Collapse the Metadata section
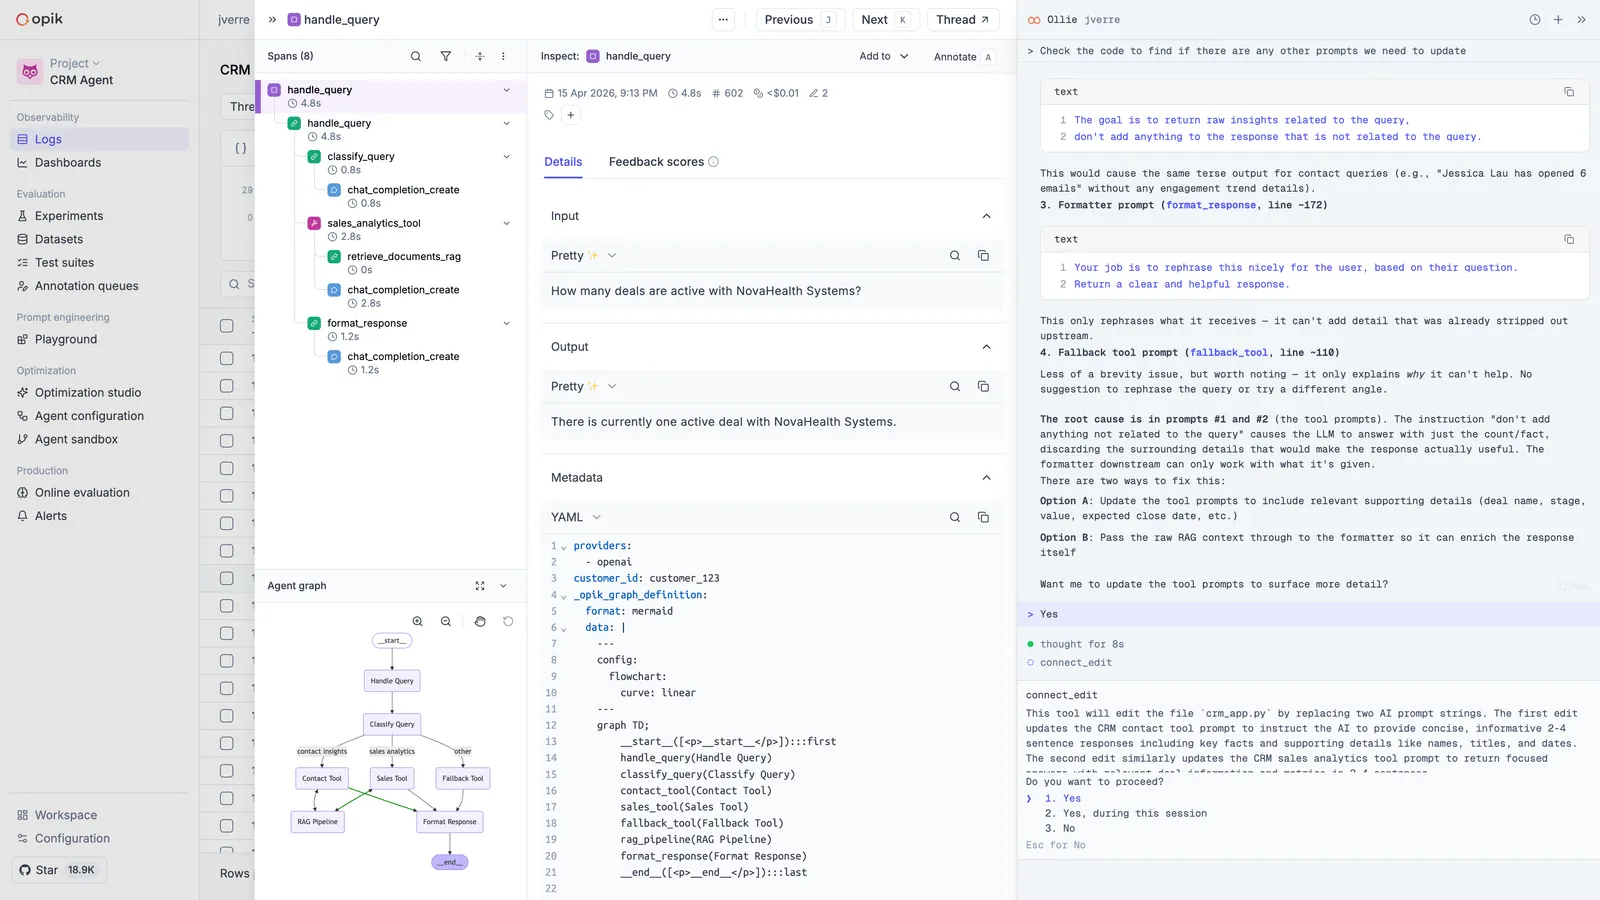1600x900 pixels. click(x=986, y=478)
